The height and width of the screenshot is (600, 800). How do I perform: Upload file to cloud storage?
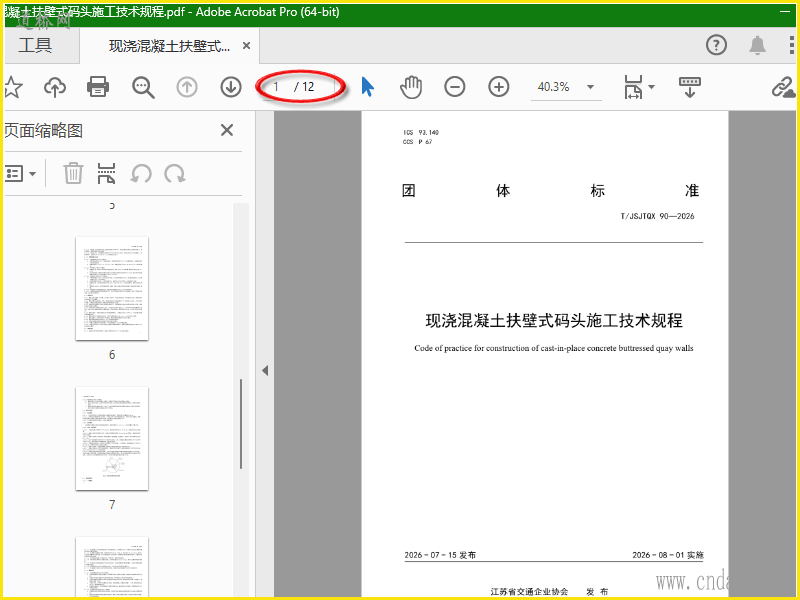pos(55,87)
